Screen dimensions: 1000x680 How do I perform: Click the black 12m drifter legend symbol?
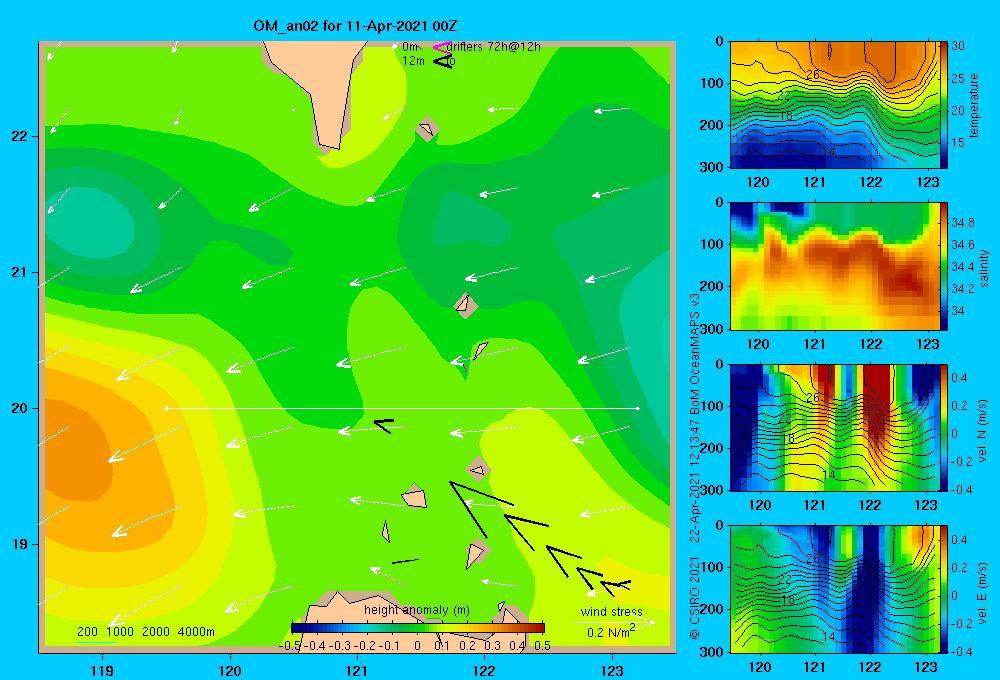(x=443, y=61)
